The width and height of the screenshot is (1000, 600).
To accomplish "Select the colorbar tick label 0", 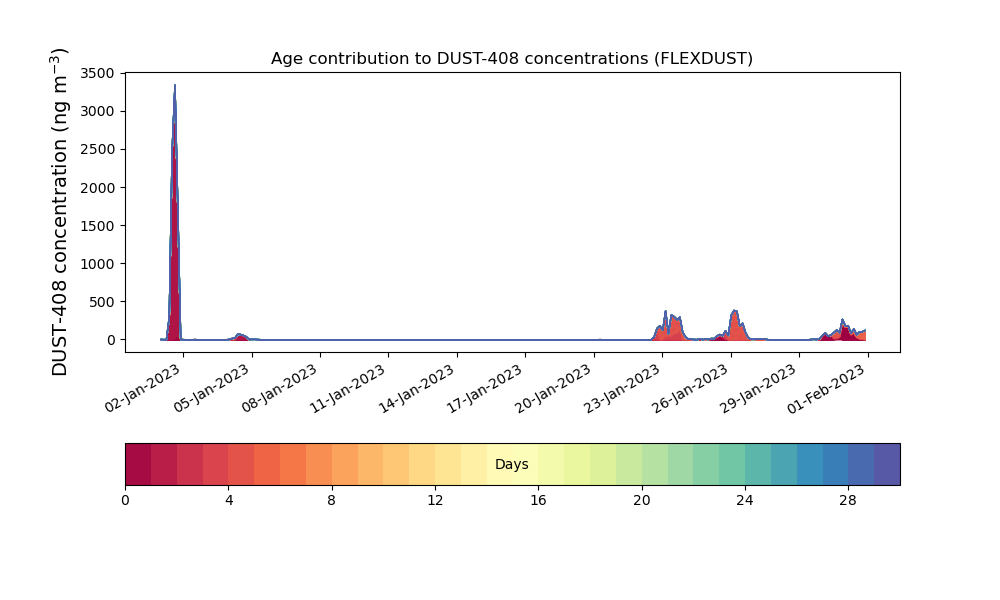I will click(125, 501).
